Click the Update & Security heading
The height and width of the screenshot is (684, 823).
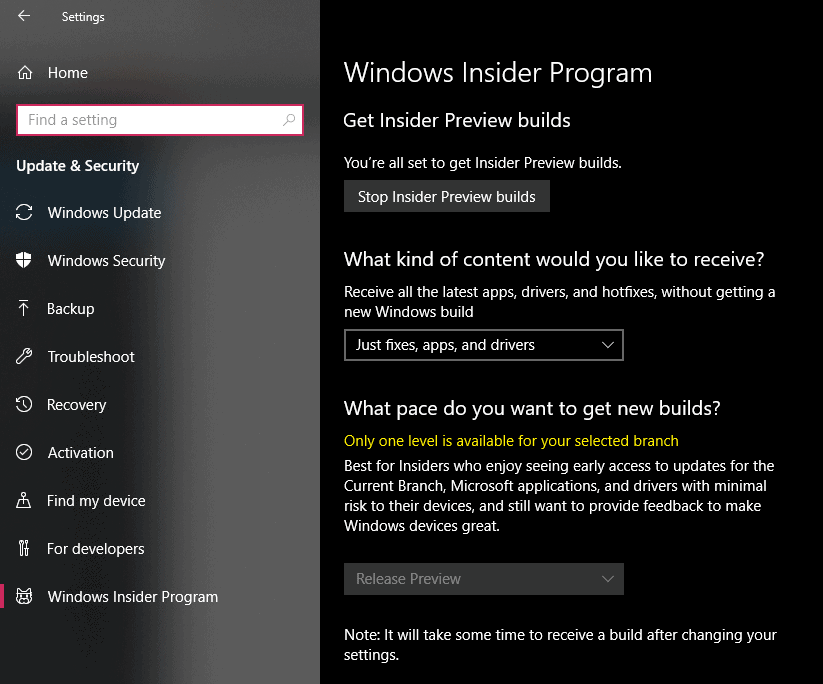[78, 166]
